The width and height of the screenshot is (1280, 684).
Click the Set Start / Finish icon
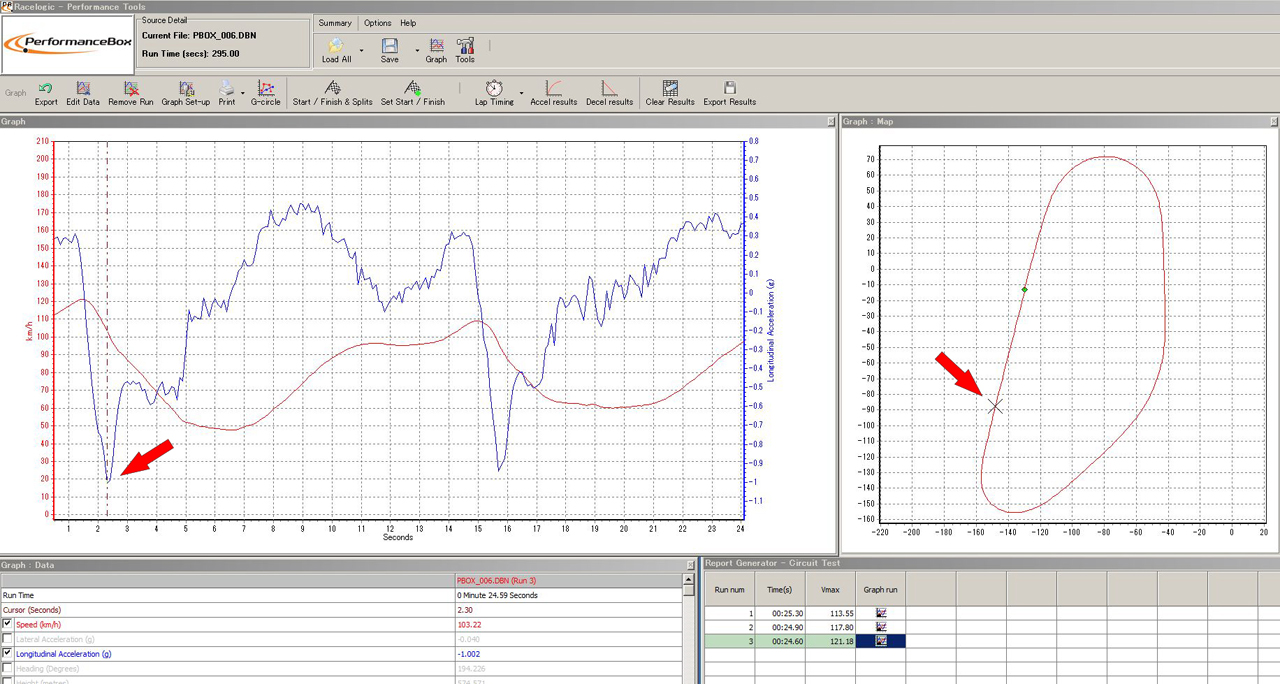coord(412,89)
